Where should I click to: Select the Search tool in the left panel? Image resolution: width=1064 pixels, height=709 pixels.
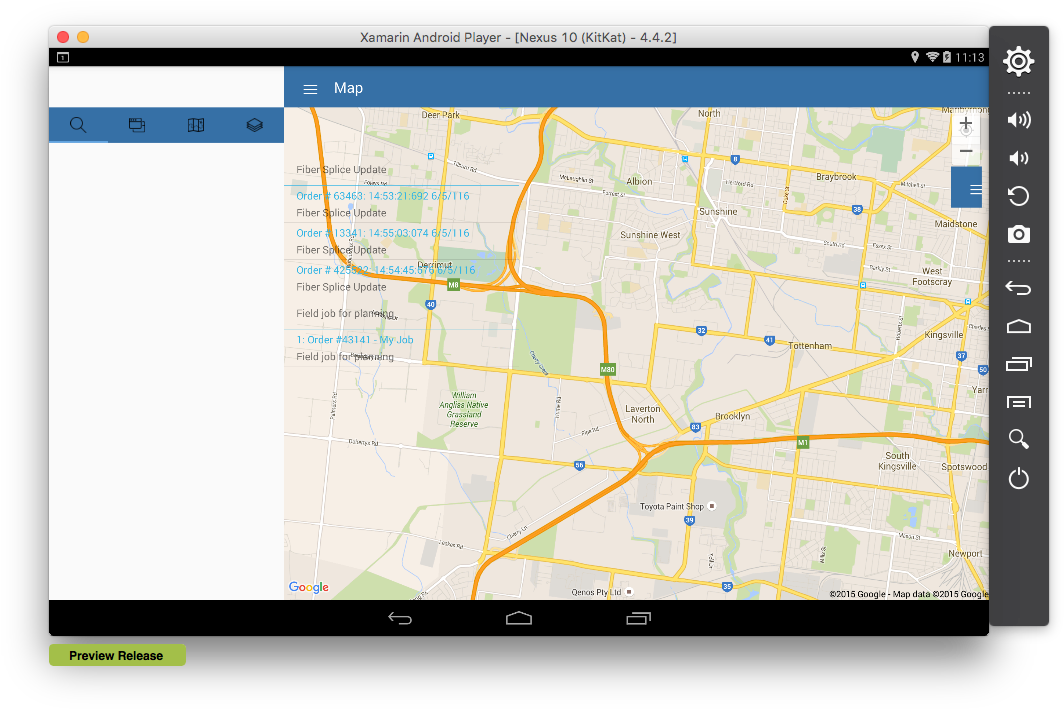78,125
